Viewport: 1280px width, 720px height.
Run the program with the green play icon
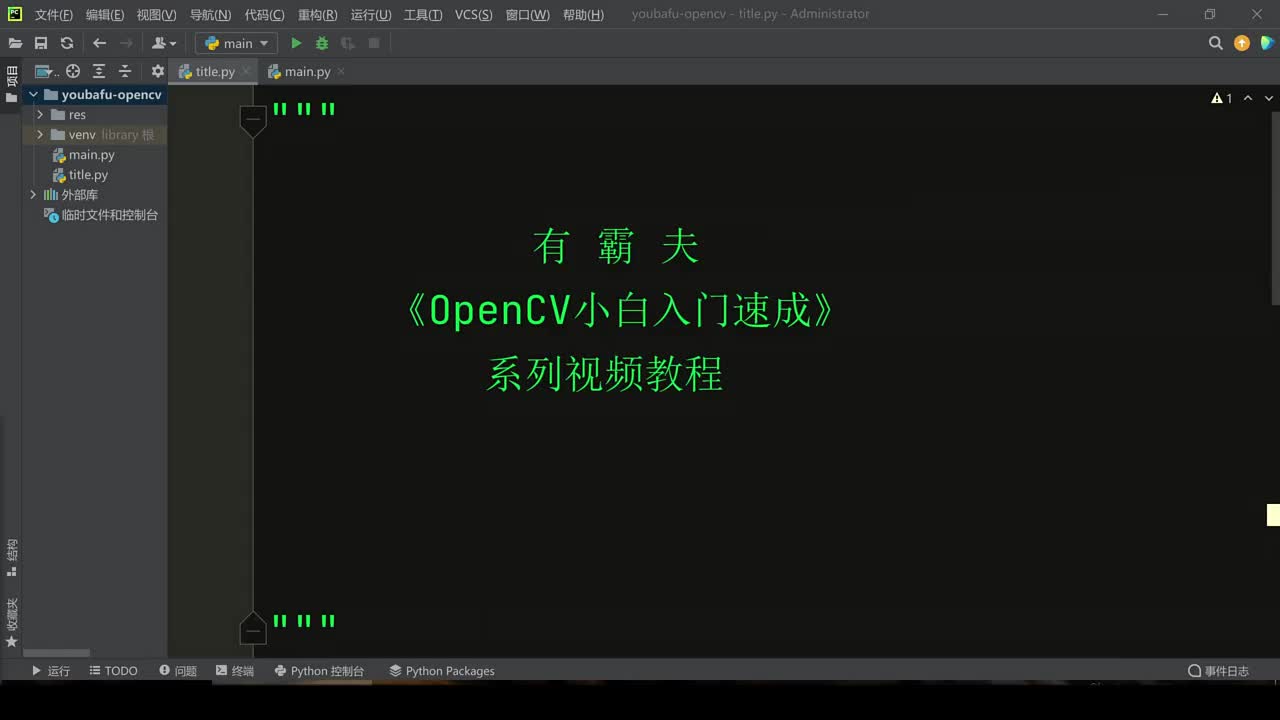296,43
